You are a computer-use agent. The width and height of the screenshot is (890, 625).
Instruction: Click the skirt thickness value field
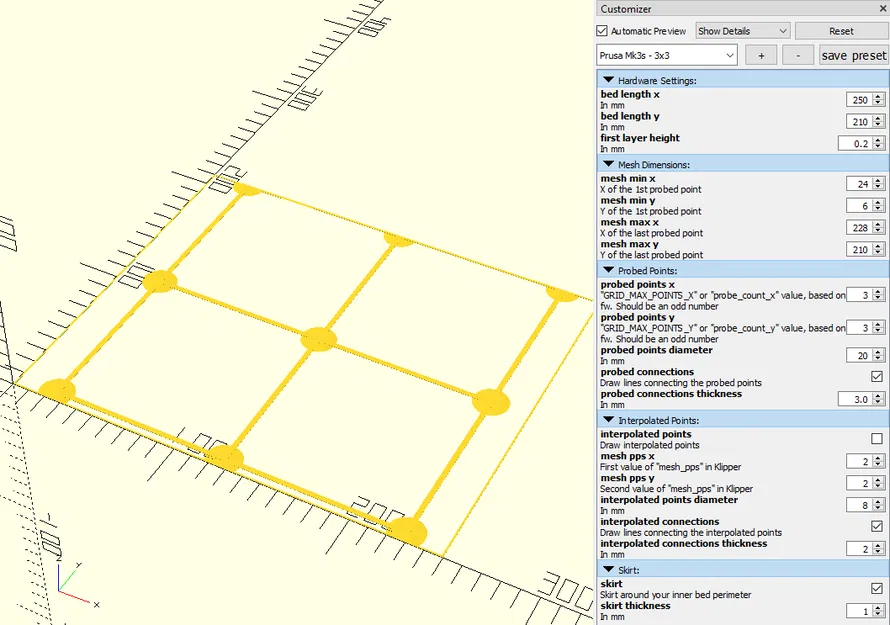859,611
